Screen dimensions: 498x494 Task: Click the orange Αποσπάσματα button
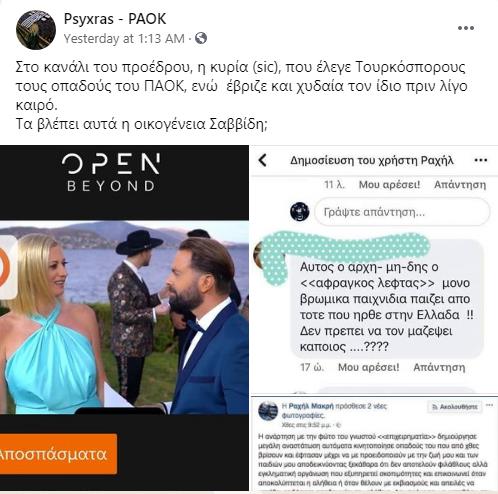click(57, 454)
